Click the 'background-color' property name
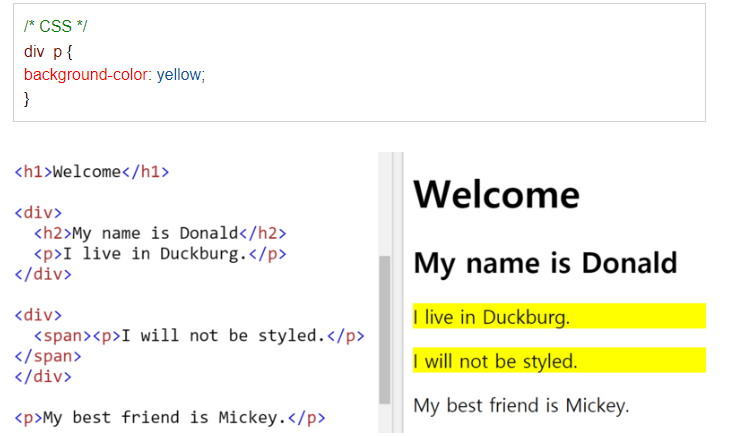This screenshot has width=740, height=436. (86, 75)
